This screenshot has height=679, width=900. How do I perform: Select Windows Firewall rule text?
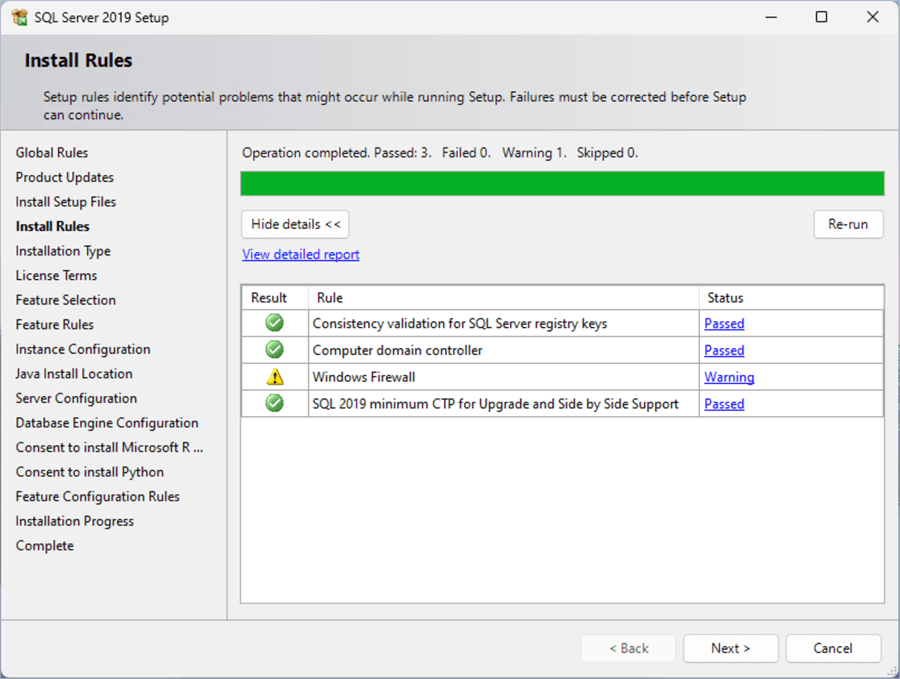pos(364,377)
